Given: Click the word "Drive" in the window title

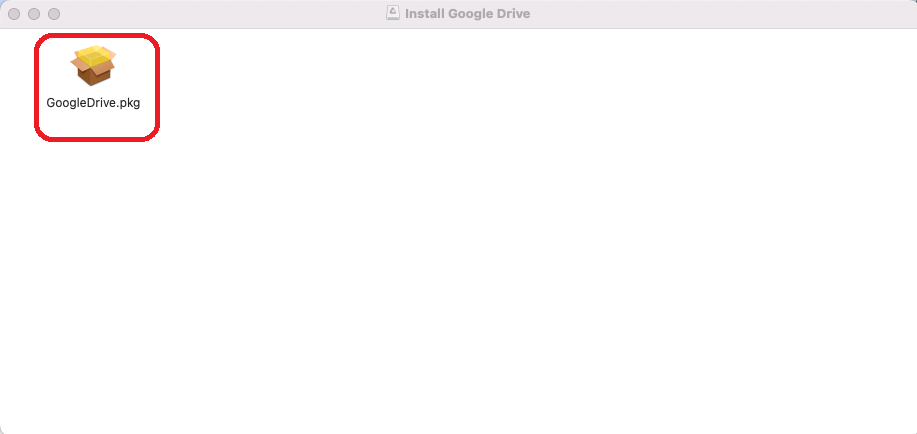Looking at the screenshot, I should point(512,13).
